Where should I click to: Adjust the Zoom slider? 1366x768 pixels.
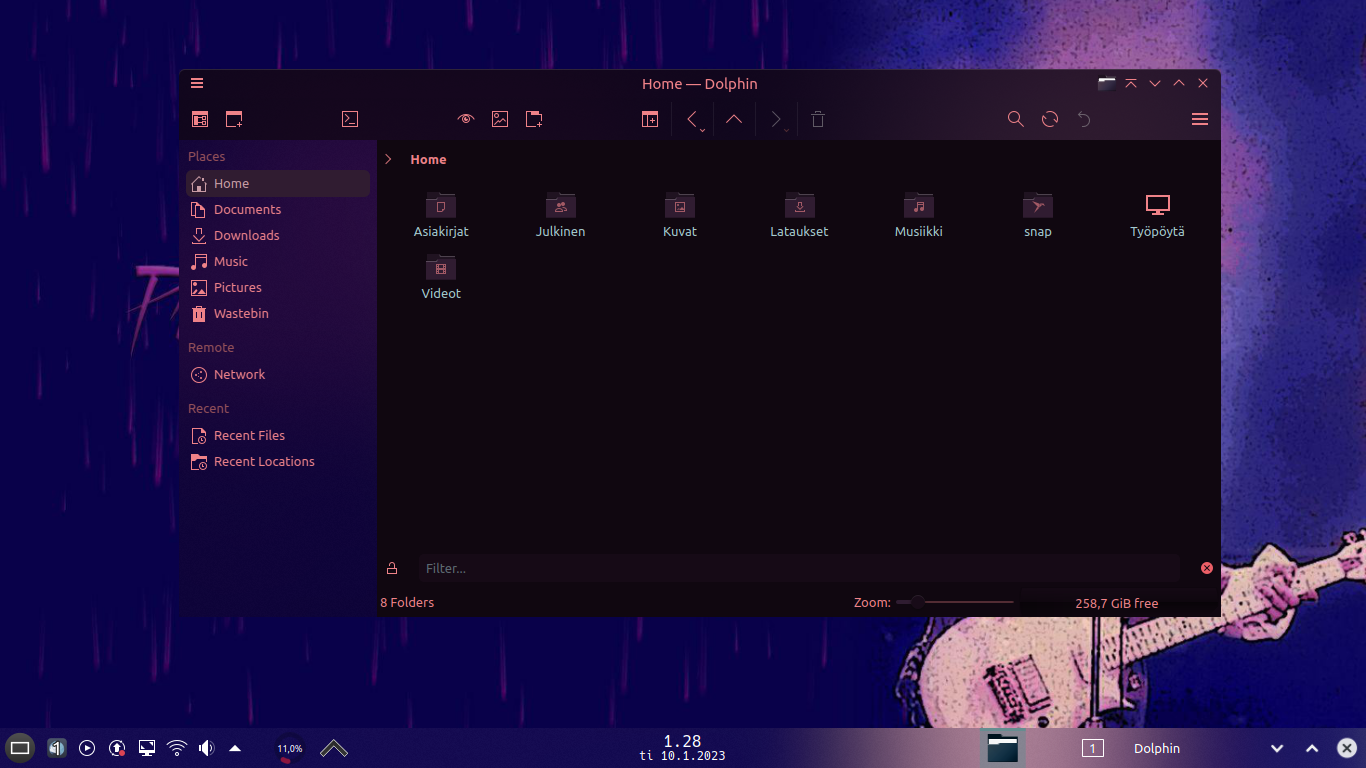[955, 602]
